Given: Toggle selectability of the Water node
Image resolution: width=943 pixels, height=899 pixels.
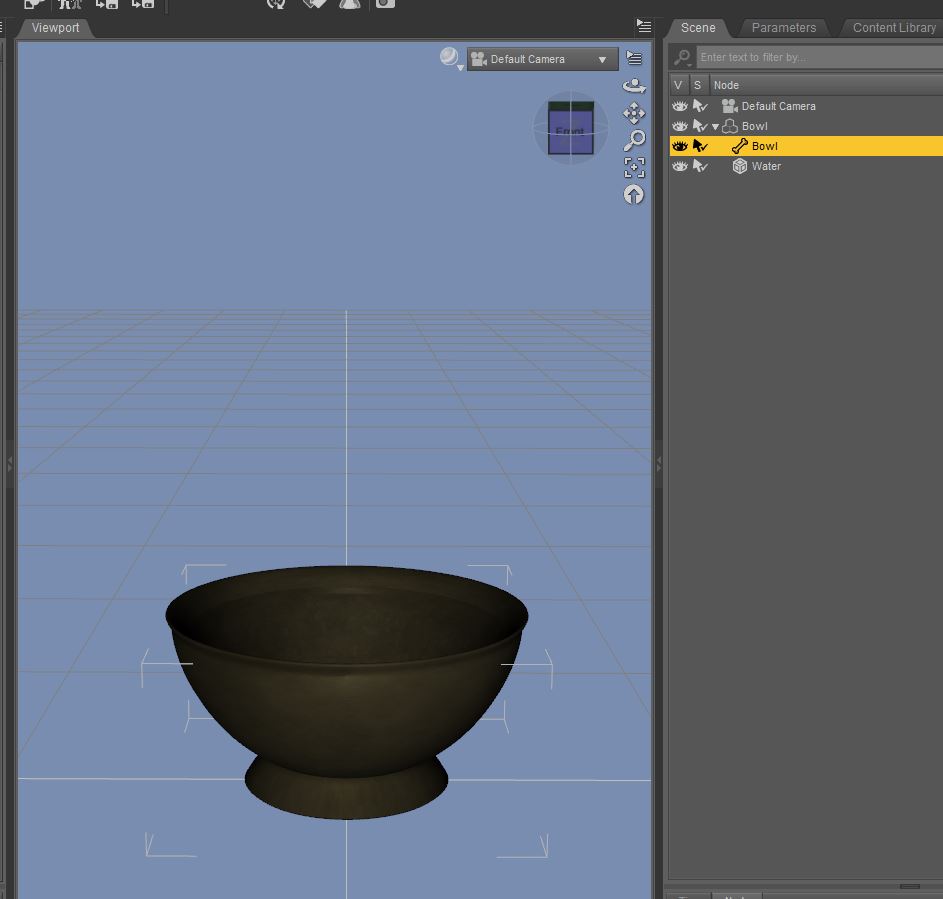Looking at the screenshot, I should (700, 167).
